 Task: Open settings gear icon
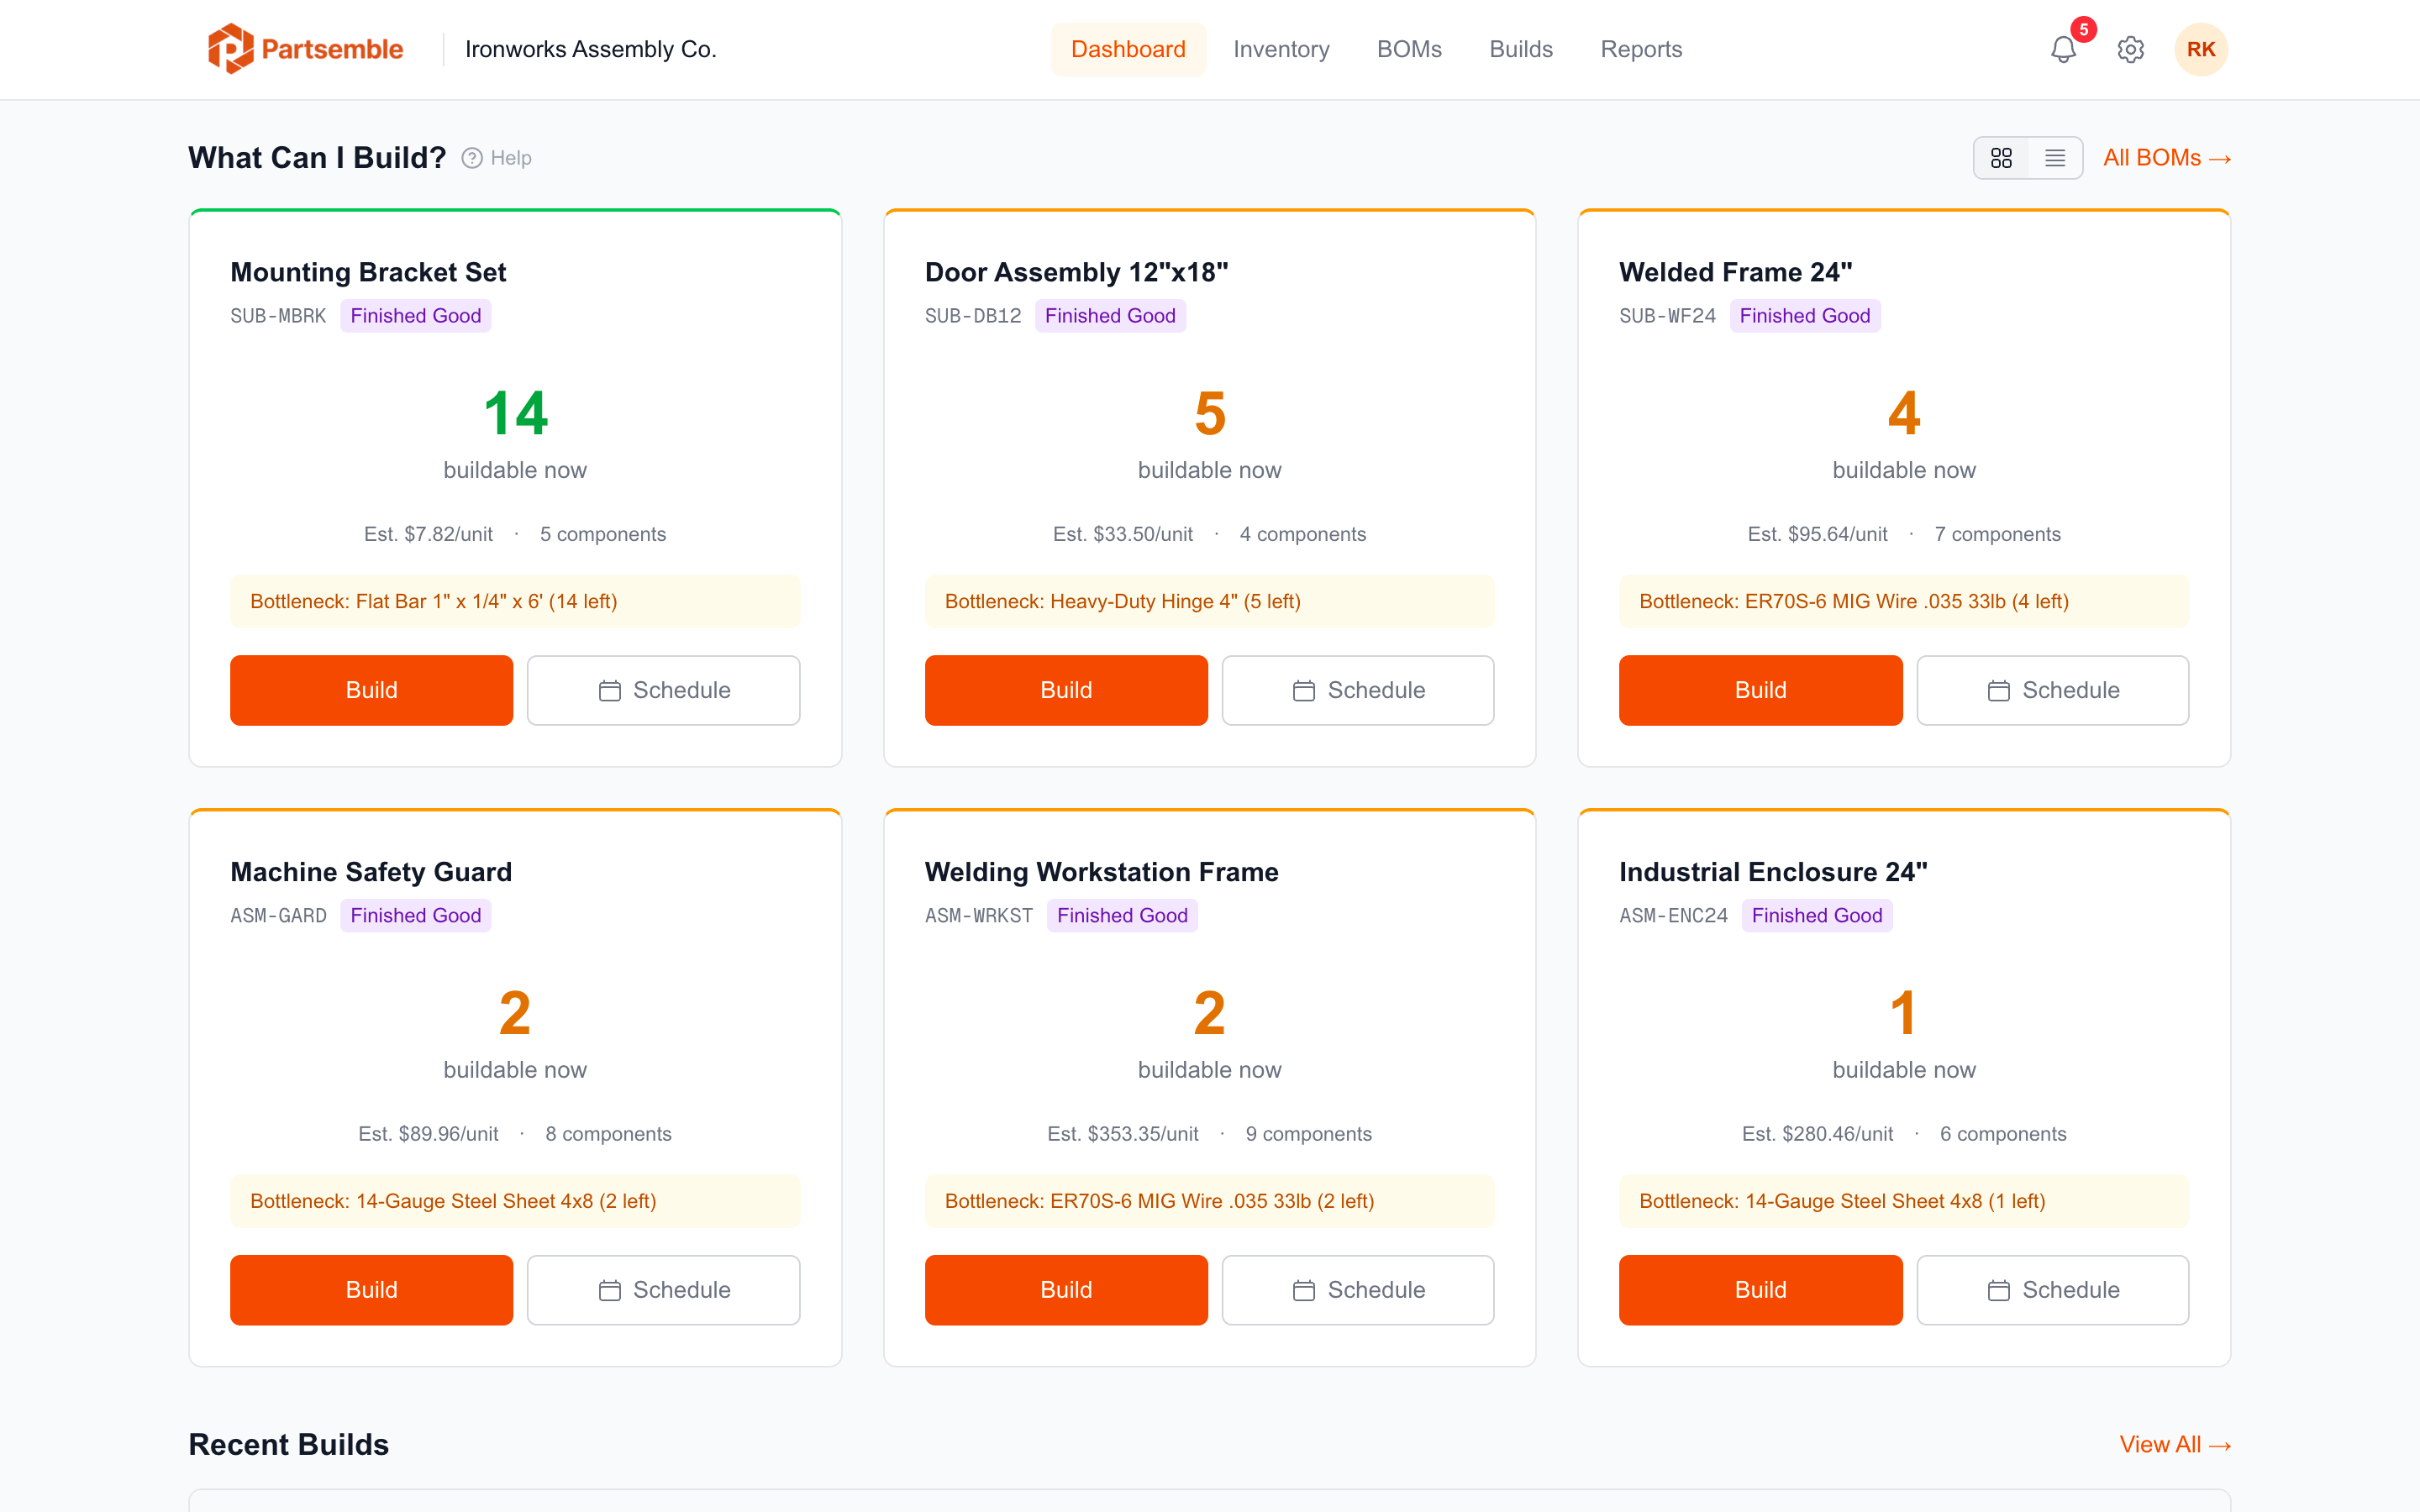coord(2131,49)
